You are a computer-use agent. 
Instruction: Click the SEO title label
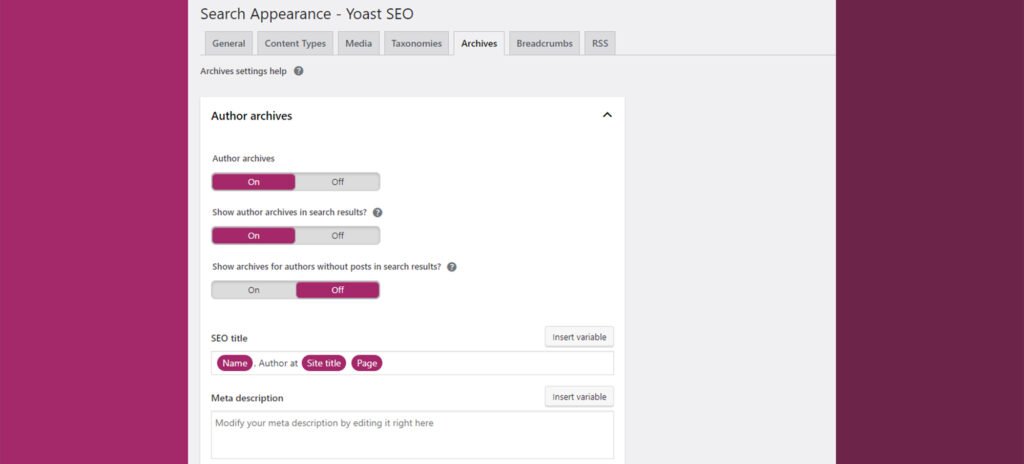229,339
